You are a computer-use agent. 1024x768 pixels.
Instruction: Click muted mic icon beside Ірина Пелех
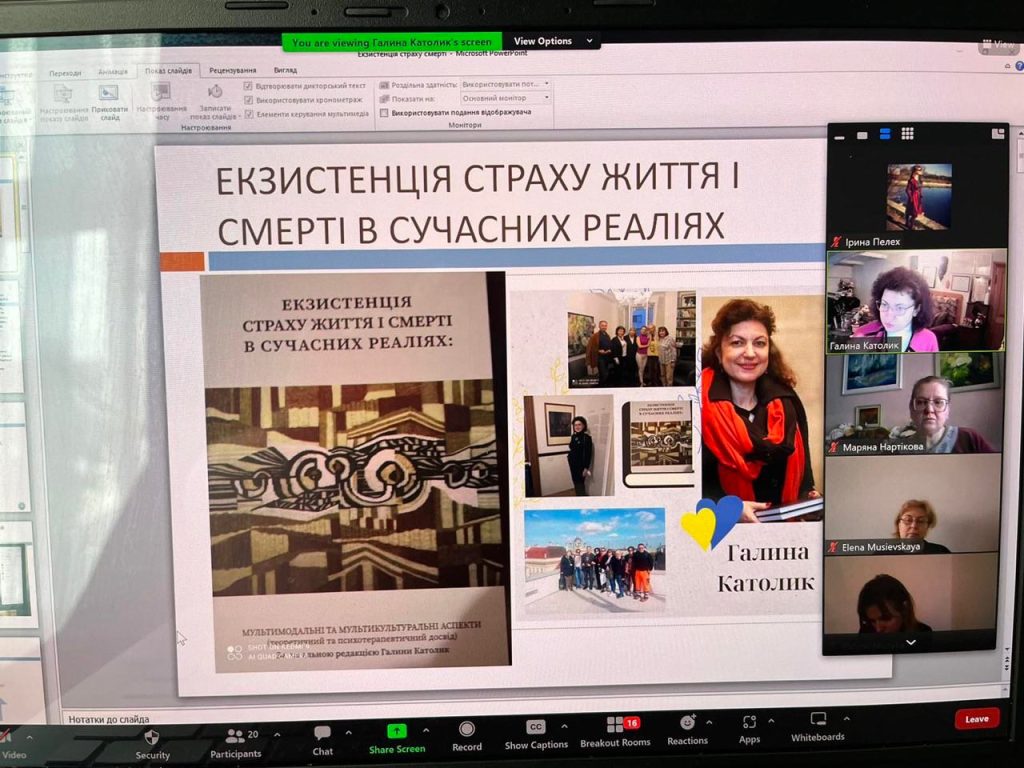click(836, 242)
